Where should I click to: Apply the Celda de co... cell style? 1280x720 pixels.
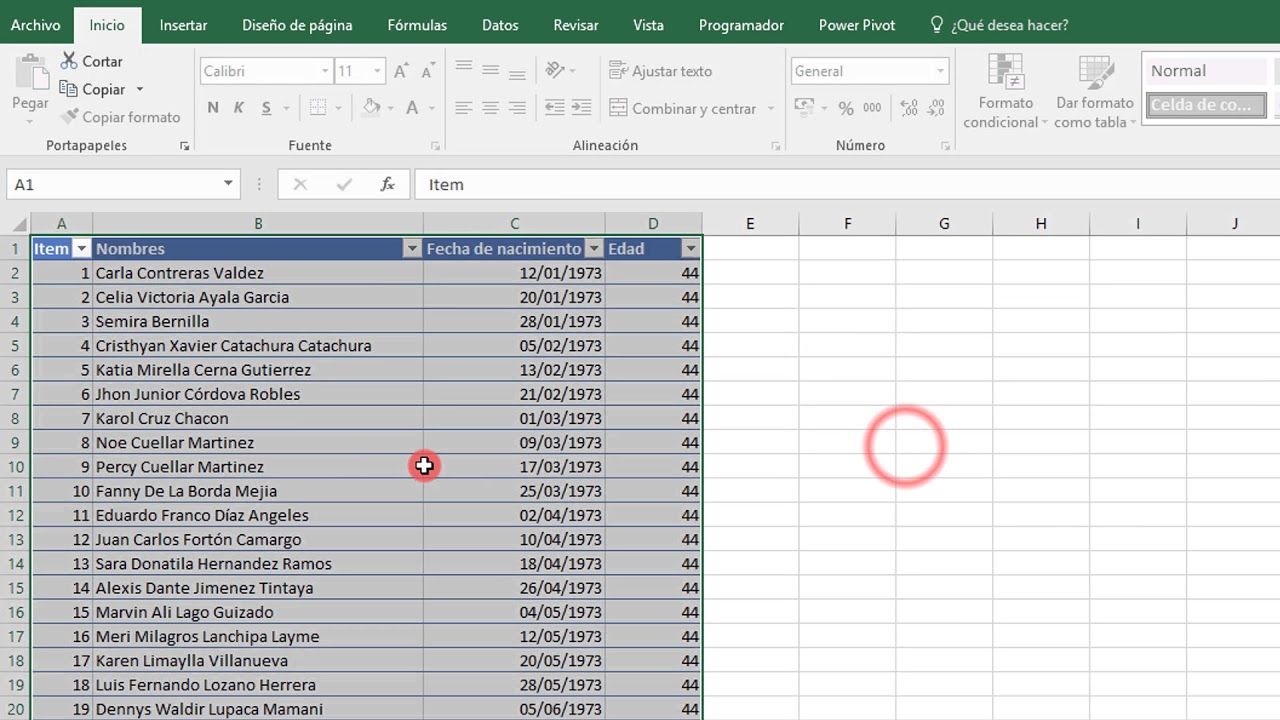point(1206,104)
